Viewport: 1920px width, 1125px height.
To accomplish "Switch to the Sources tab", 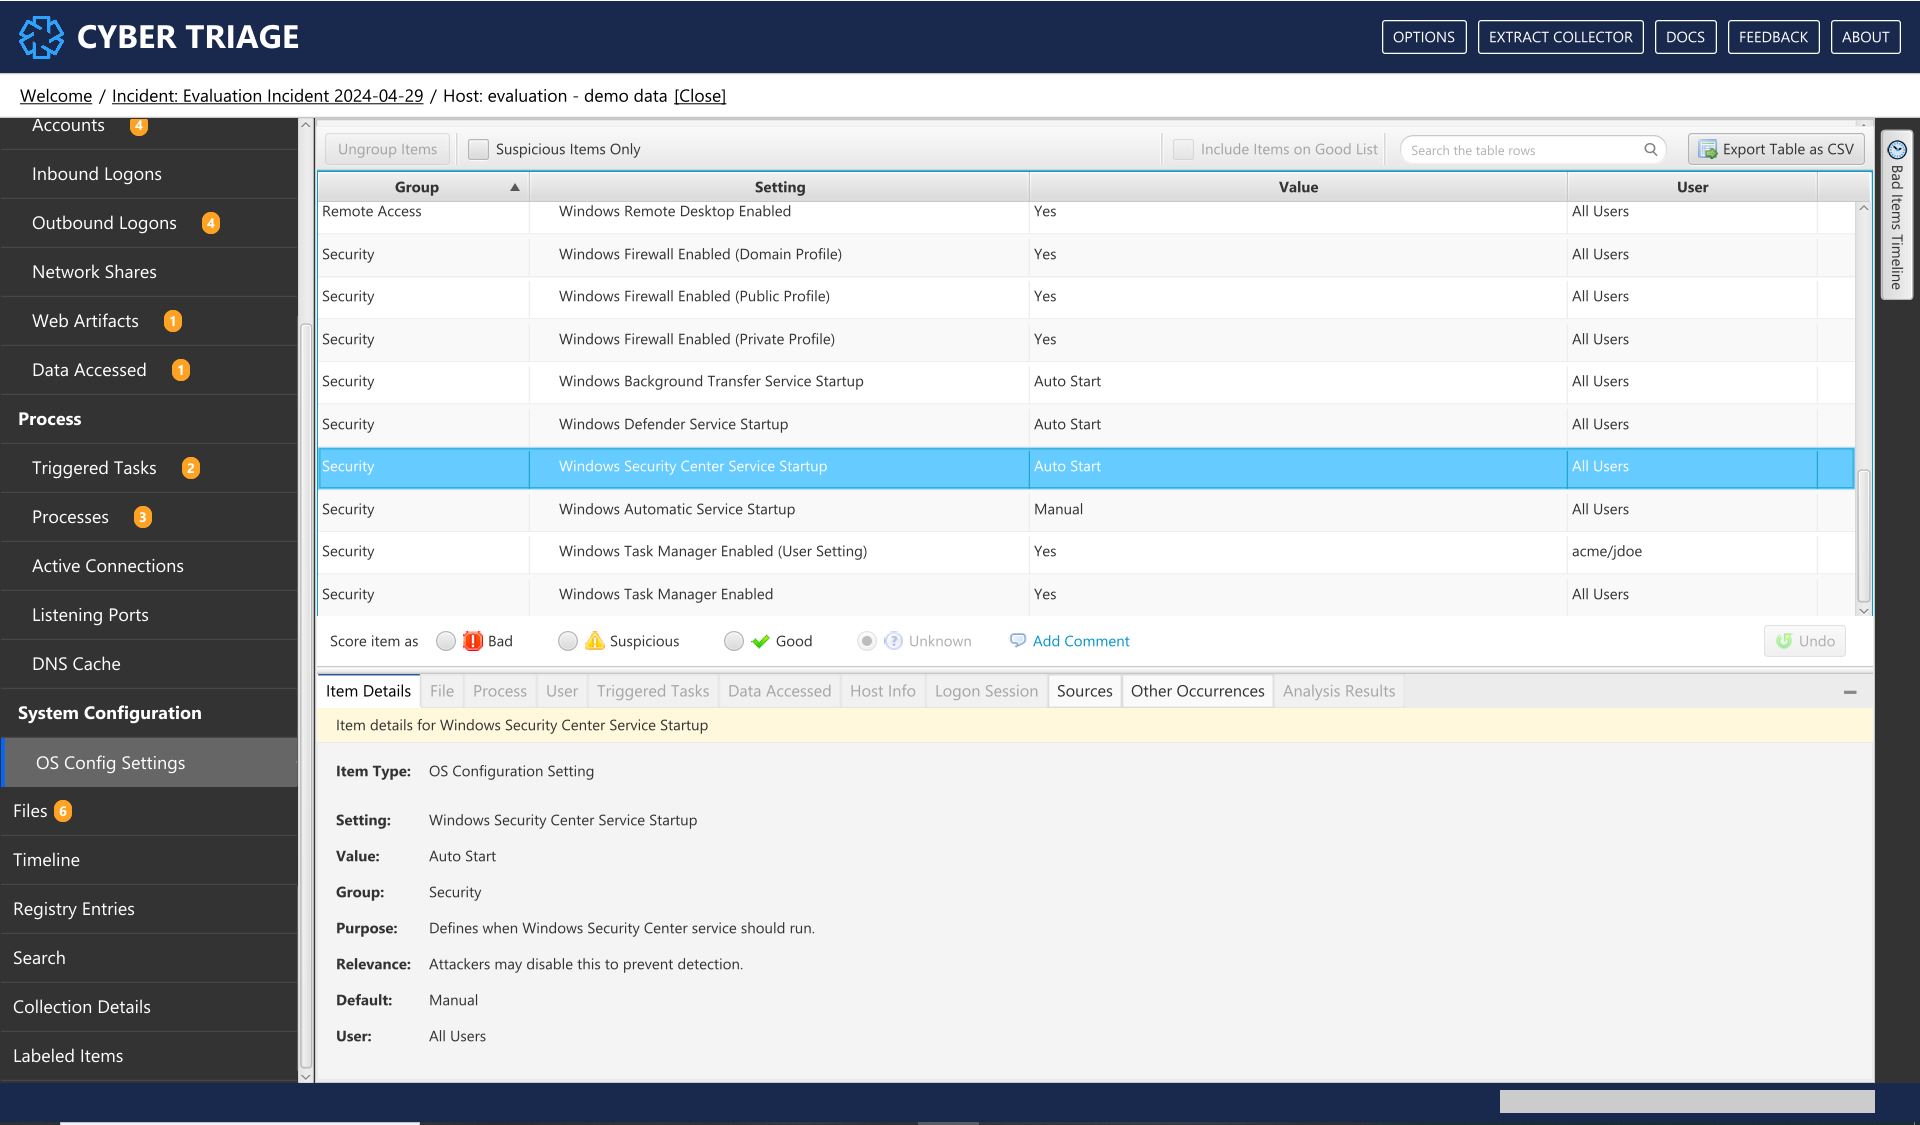I will (x=1084, y=691).
